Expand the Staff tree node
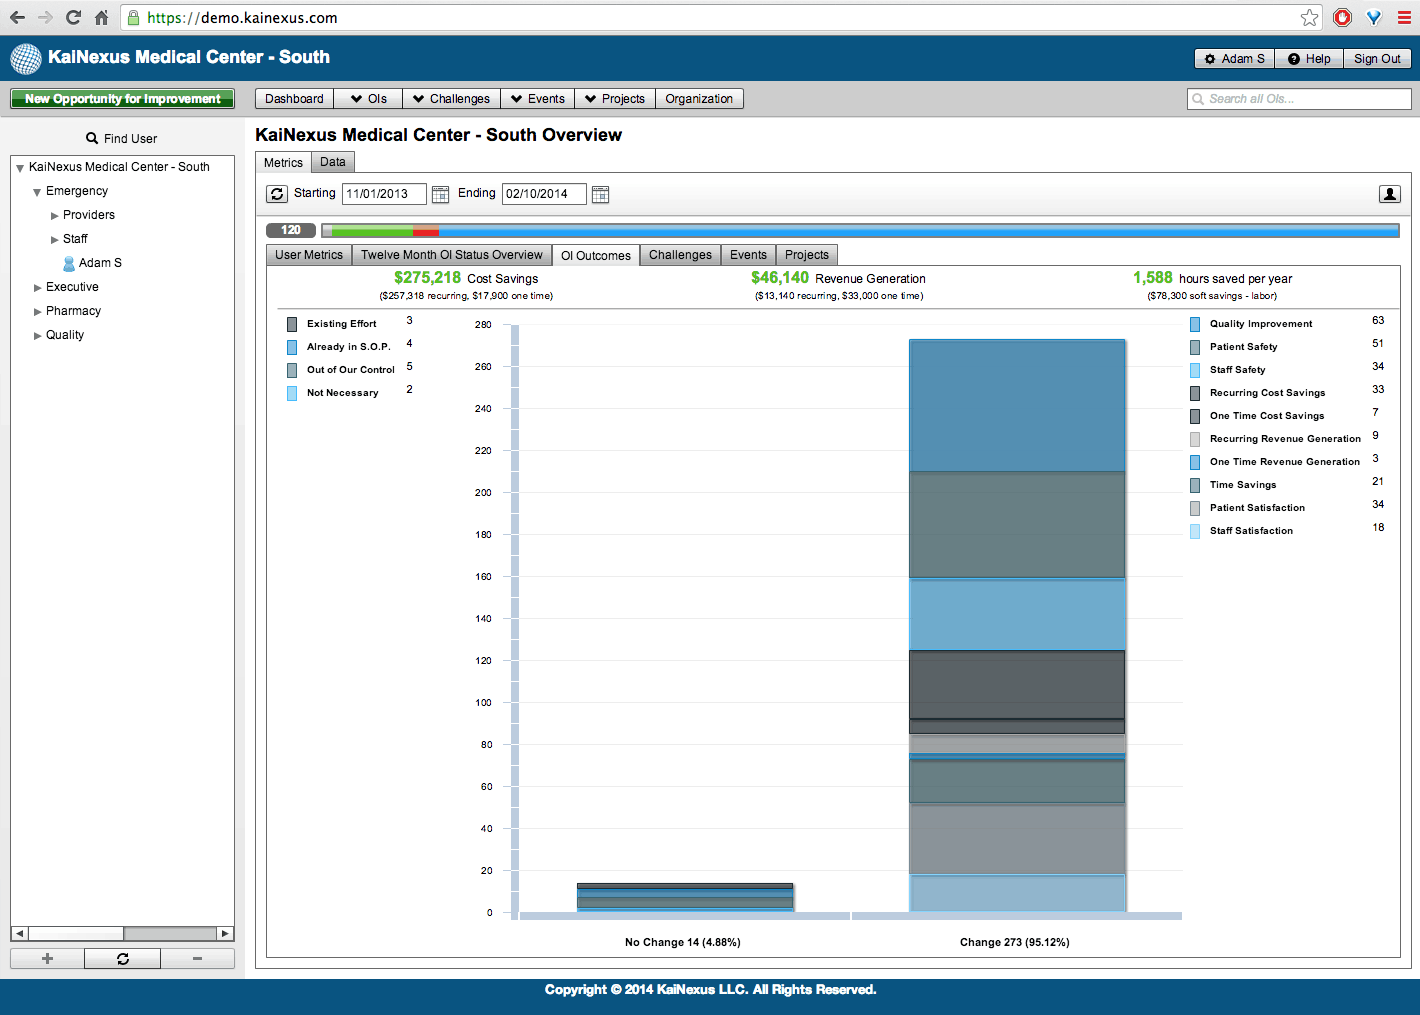 point(55,240)
